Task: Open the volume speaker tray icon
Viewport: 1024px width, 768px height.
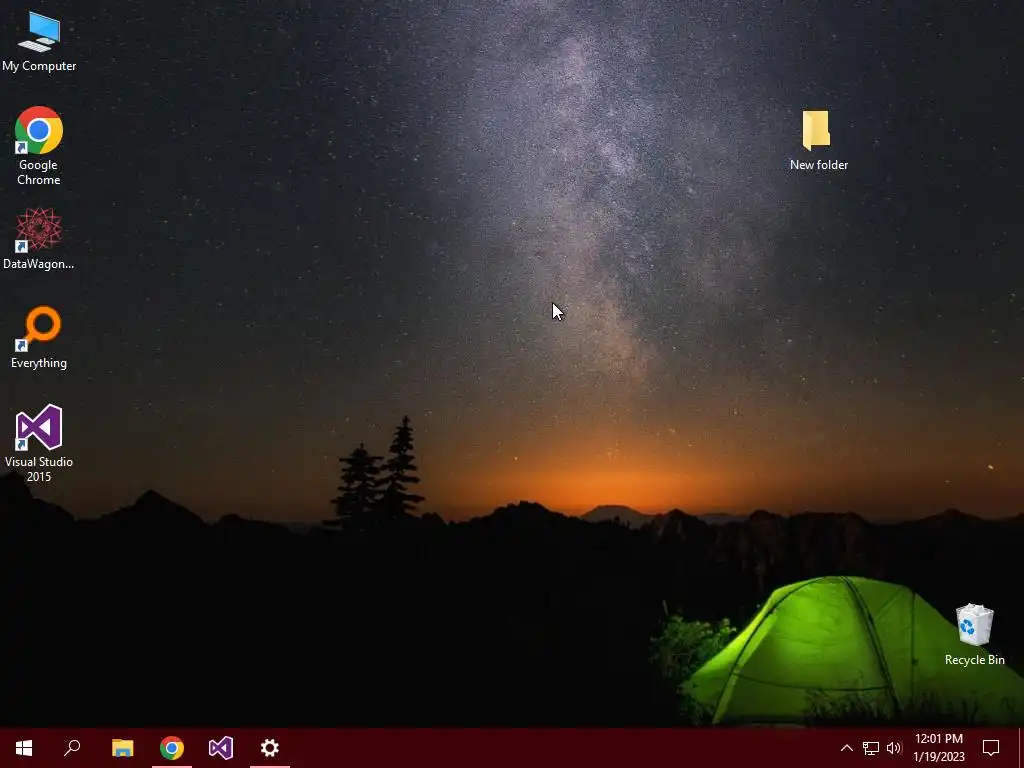Action: (894, 748)
